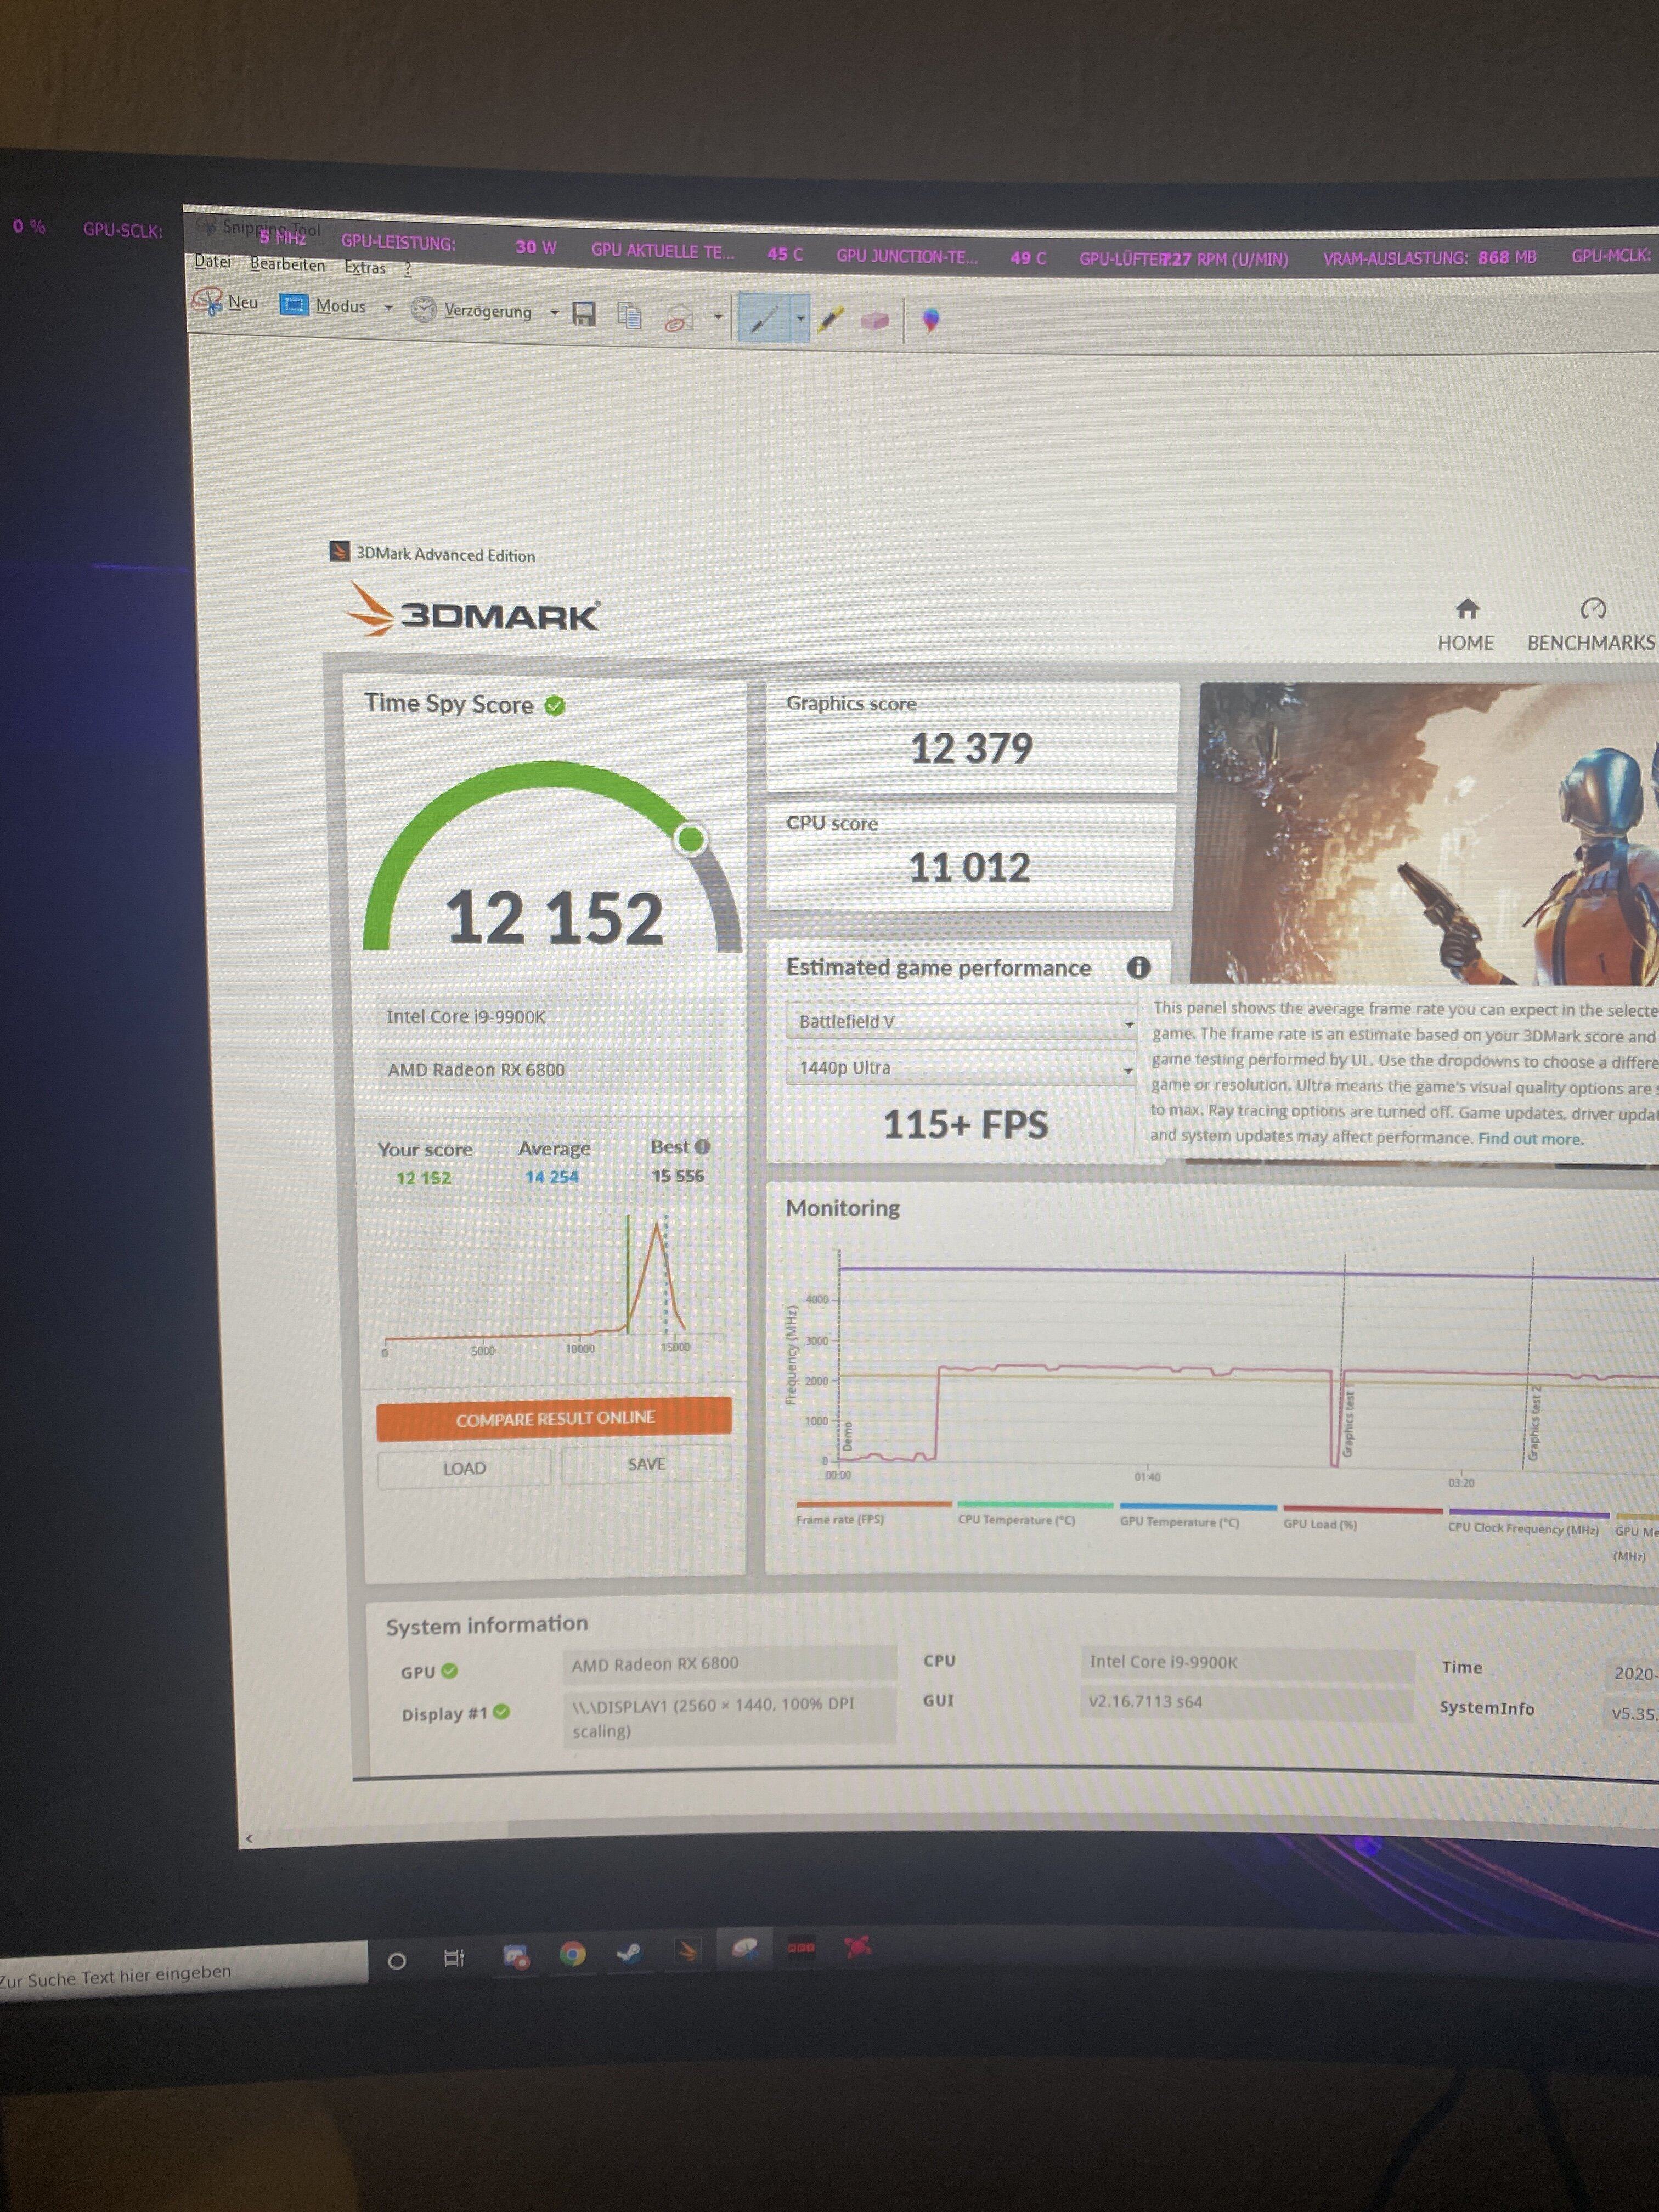Send the snip via the envelope icon
Screen dimensions: 1659x2212
(x=679, y=318)
